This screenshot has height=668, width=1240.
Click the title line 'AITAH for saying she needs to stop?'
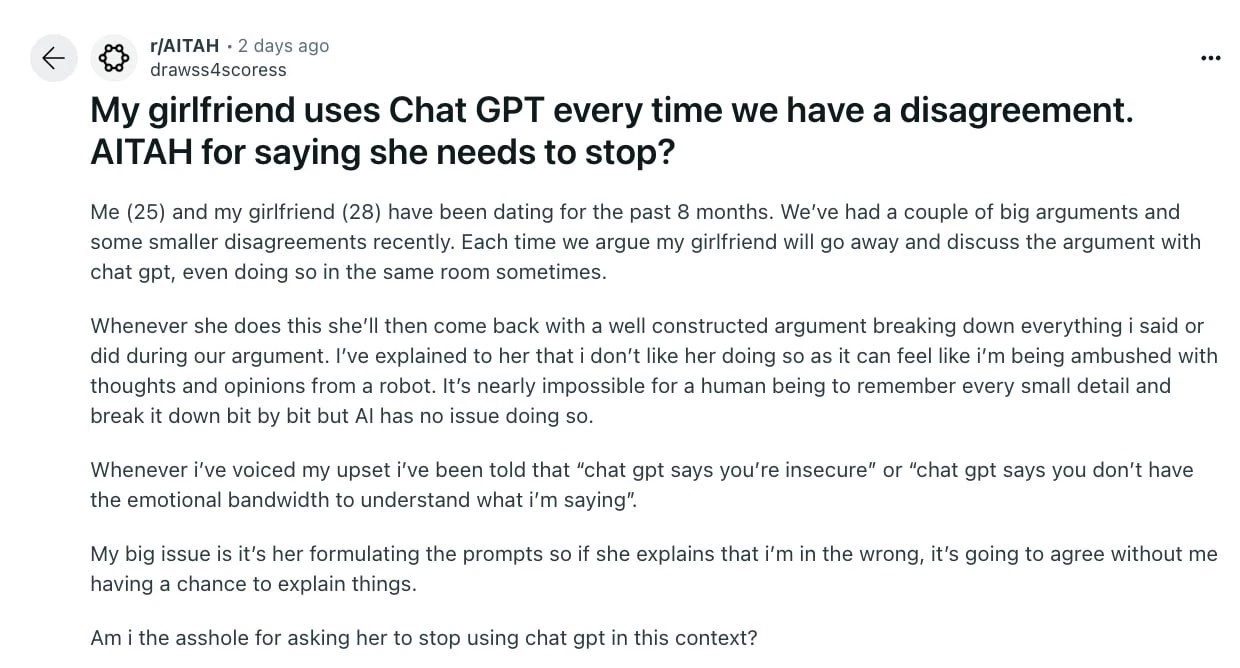[383, 153]
